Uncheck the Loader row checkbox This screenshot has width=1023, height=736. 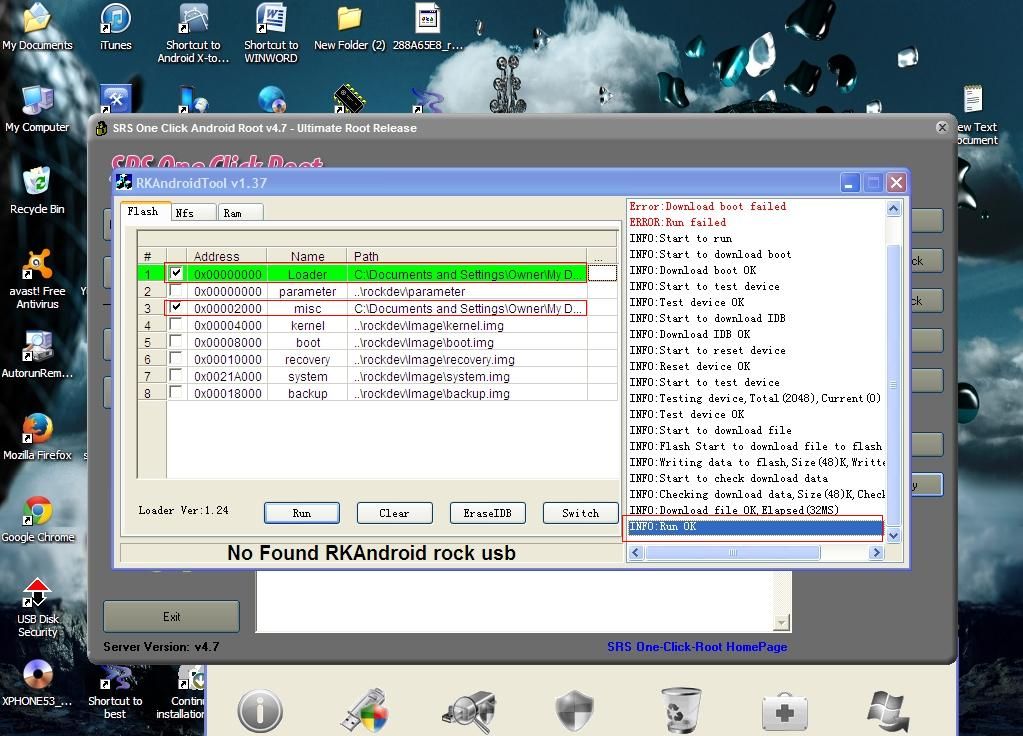[176, 273]
